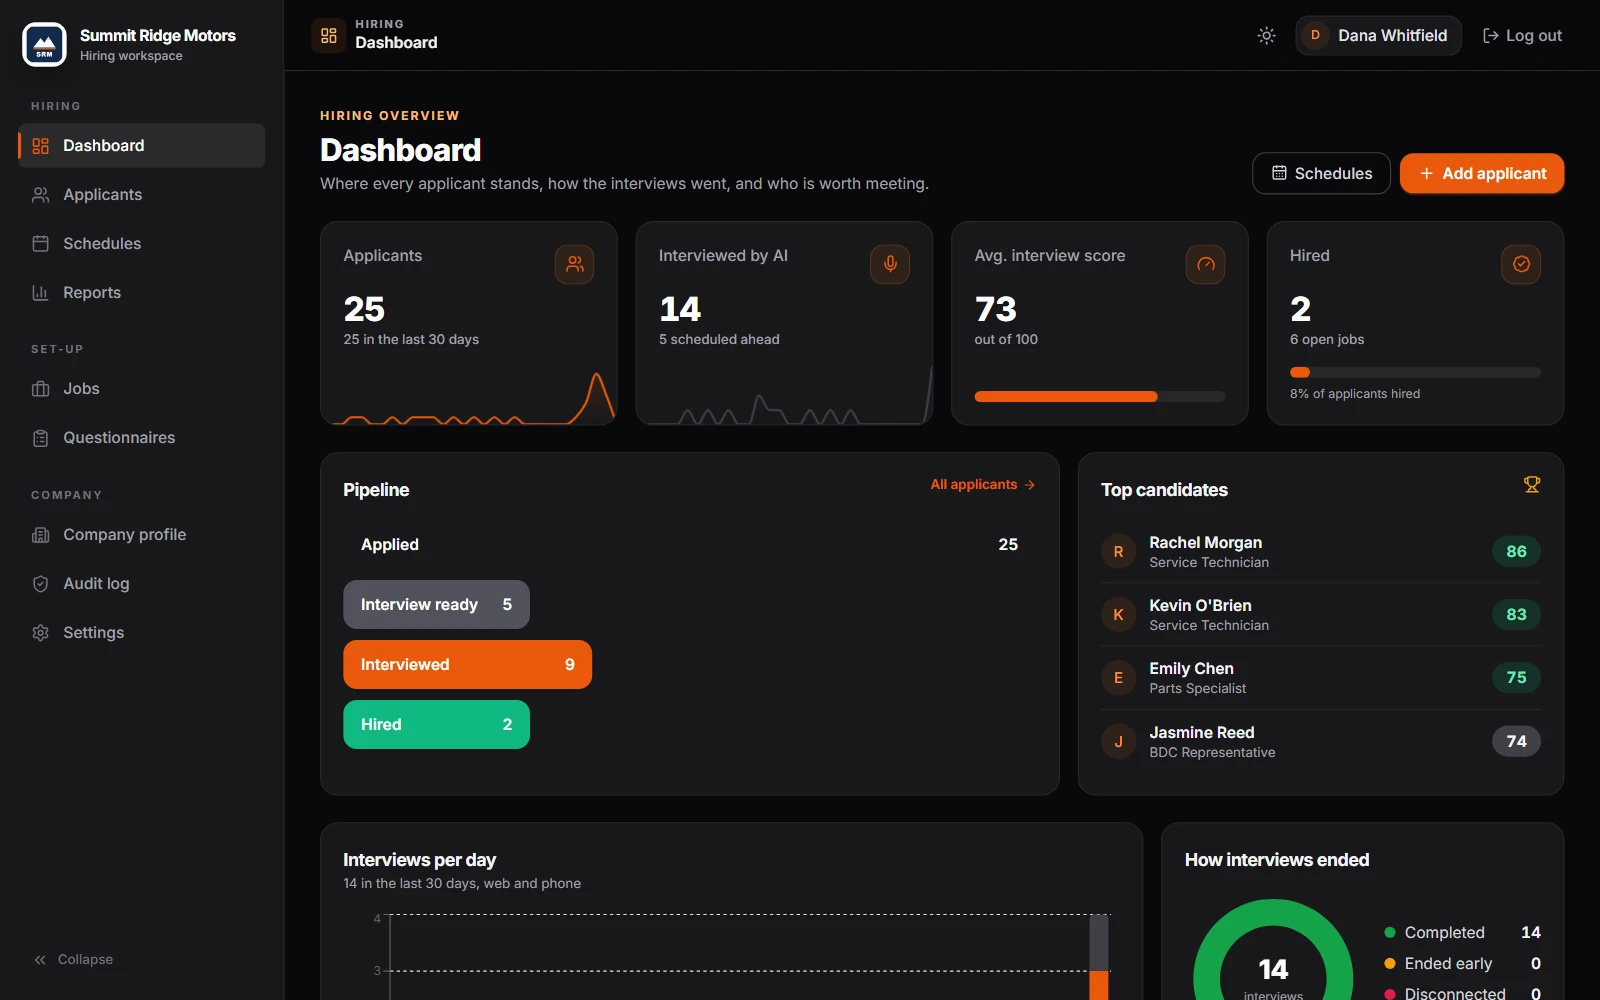
Task: Click the '6 open jobs' text
Action: tap(1327, 340)
